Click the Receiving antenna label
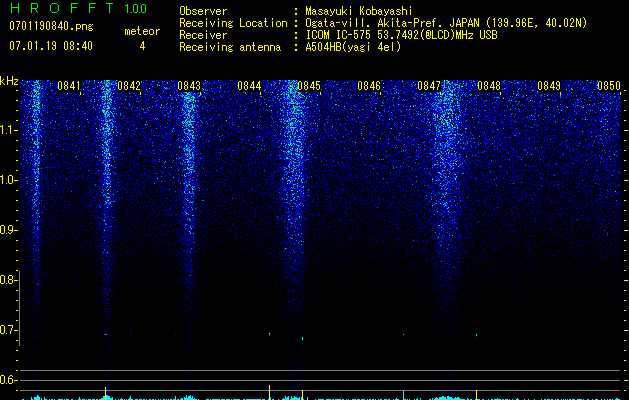Viewport: 629px width, 400px height. click(x=230, y=47)
